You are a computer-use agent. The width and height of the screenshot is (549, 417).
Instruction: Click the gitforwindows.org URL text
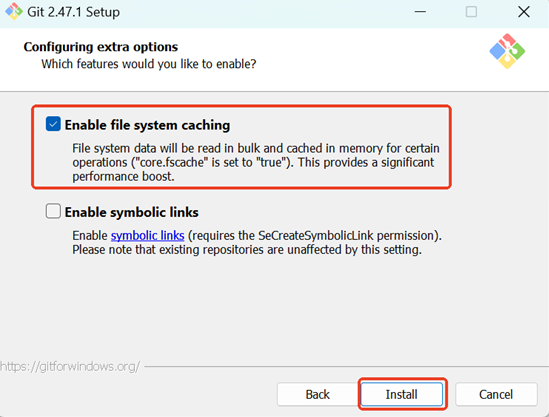(x=70, y=367)
